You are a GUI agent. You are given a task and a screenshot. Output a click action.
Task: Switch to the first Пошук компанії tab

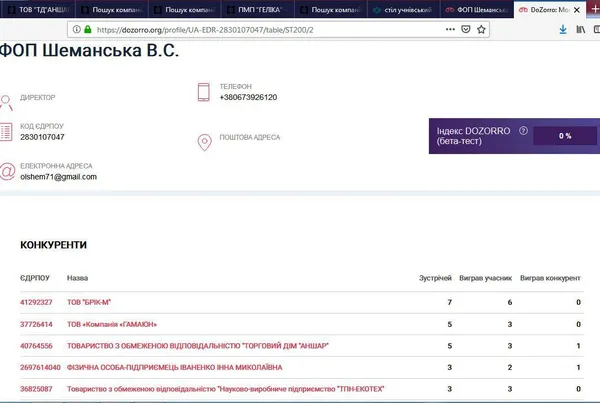coord(112,10)
